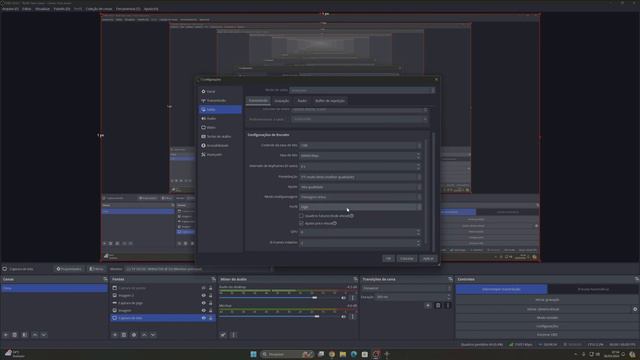640x360 pixels.
Task: Open Vídeo section in settings sidebar
Action: point(220,127)
